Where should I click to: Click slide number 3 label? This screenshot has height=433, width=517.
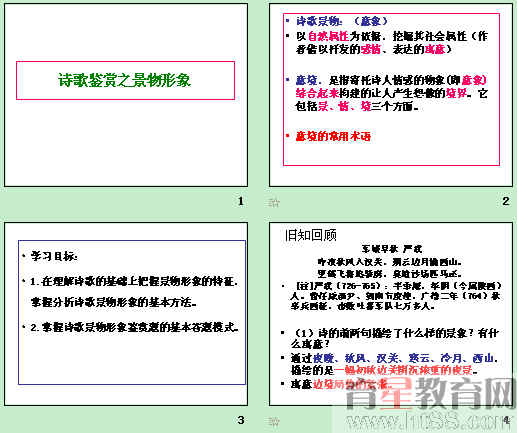point(241,420)
